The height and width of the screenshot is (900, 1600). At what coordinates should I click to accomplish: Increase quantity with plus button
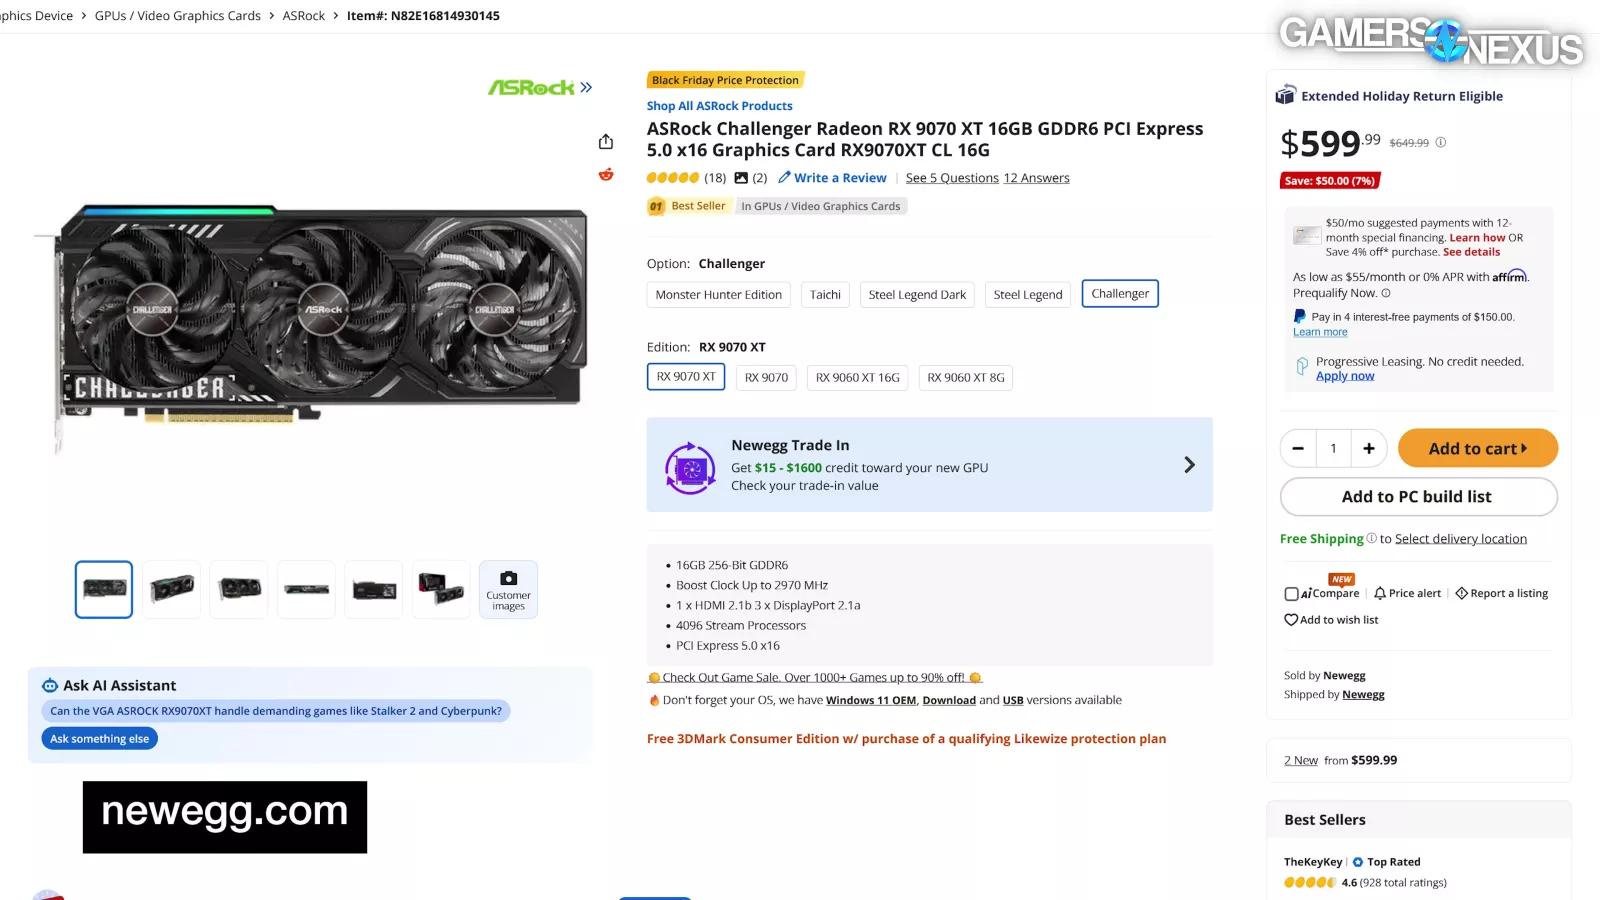click(1368, 448)
